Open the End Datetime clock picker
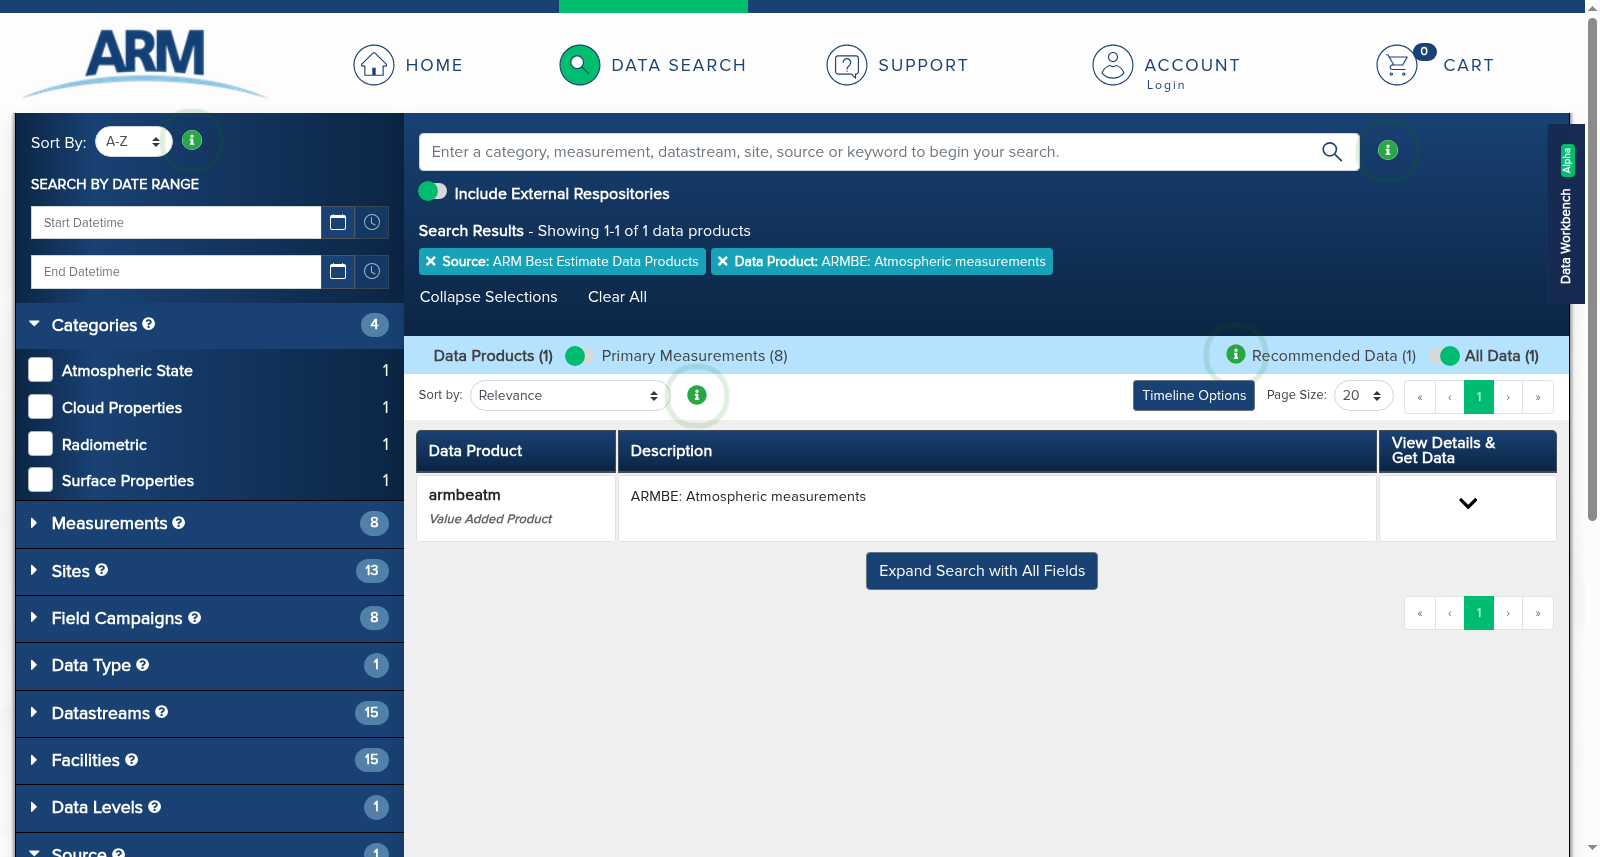This screenshot has height=857, width=1600. [x=372, y=271]
